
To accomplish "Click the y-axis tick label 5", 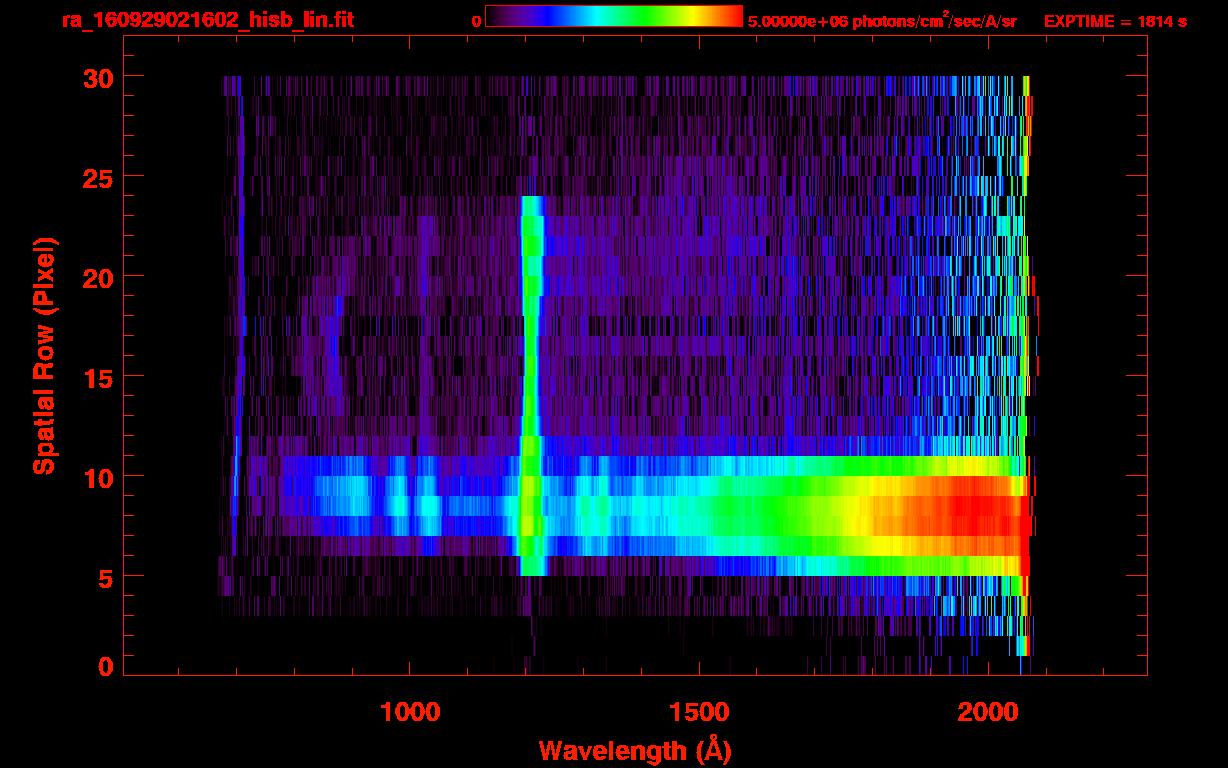I will pos(105,577).
